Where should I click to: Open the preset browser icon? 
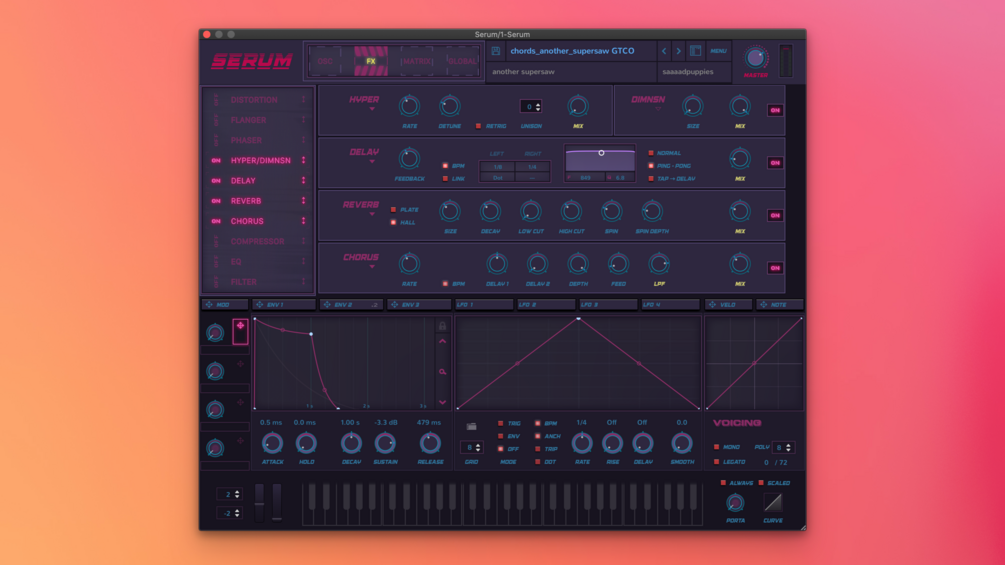(x=695, y=51)
